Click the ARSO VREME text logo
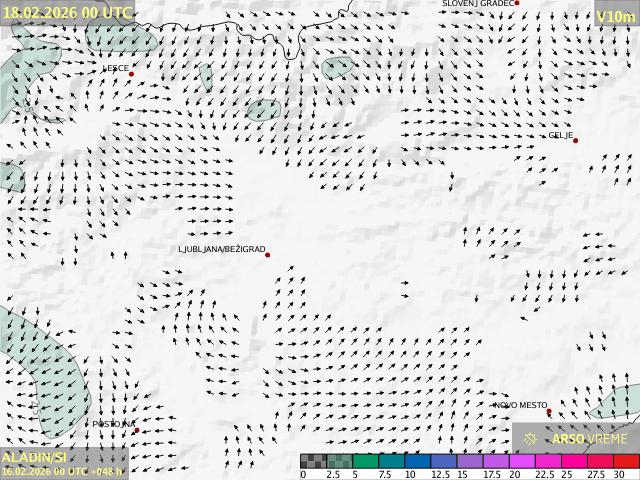Screen dimensions: 640x480 coord(590,439)
